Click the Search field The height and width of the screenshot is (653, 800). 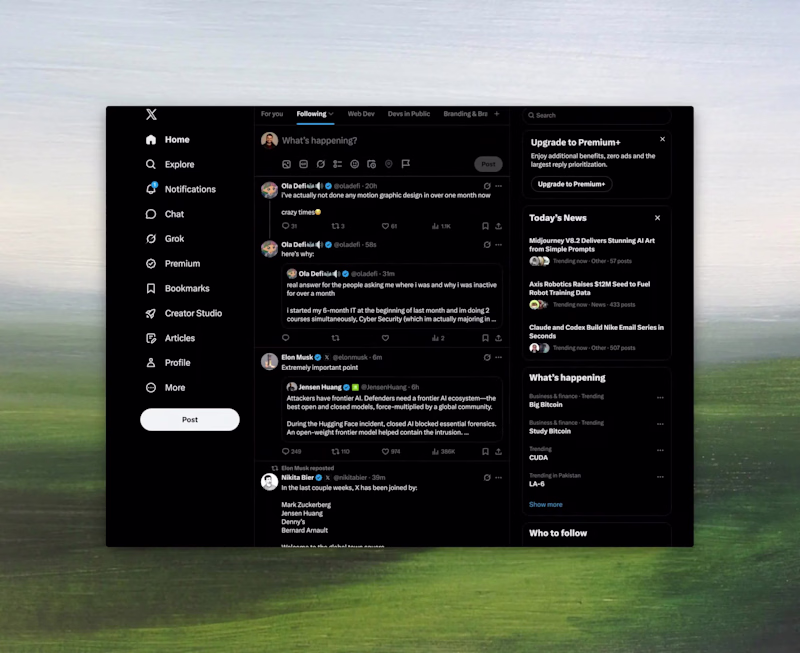pyautogui.click(x=596, y=115)
